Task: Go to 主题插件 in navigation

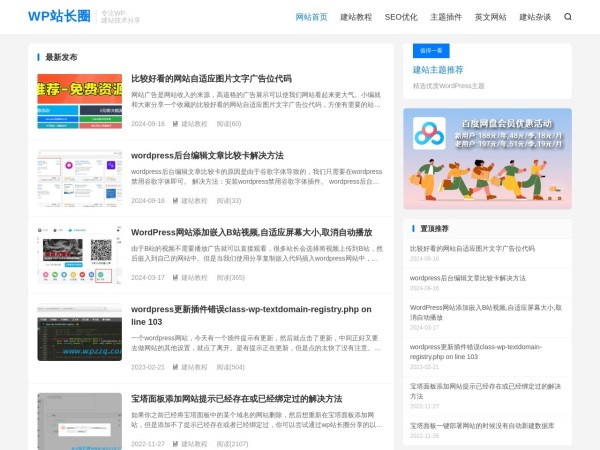Action: 446,17
